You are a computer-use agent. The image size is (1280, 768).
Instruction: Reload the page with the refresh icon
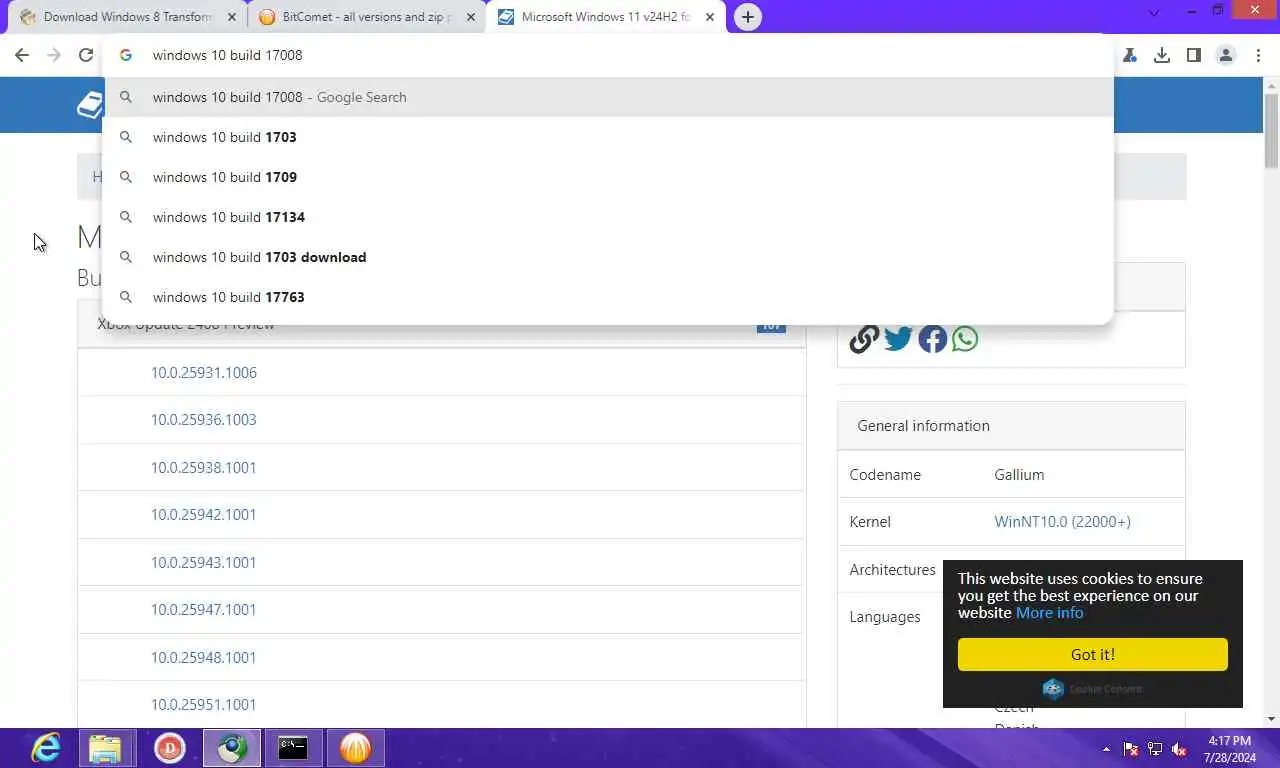coord(86,55)
